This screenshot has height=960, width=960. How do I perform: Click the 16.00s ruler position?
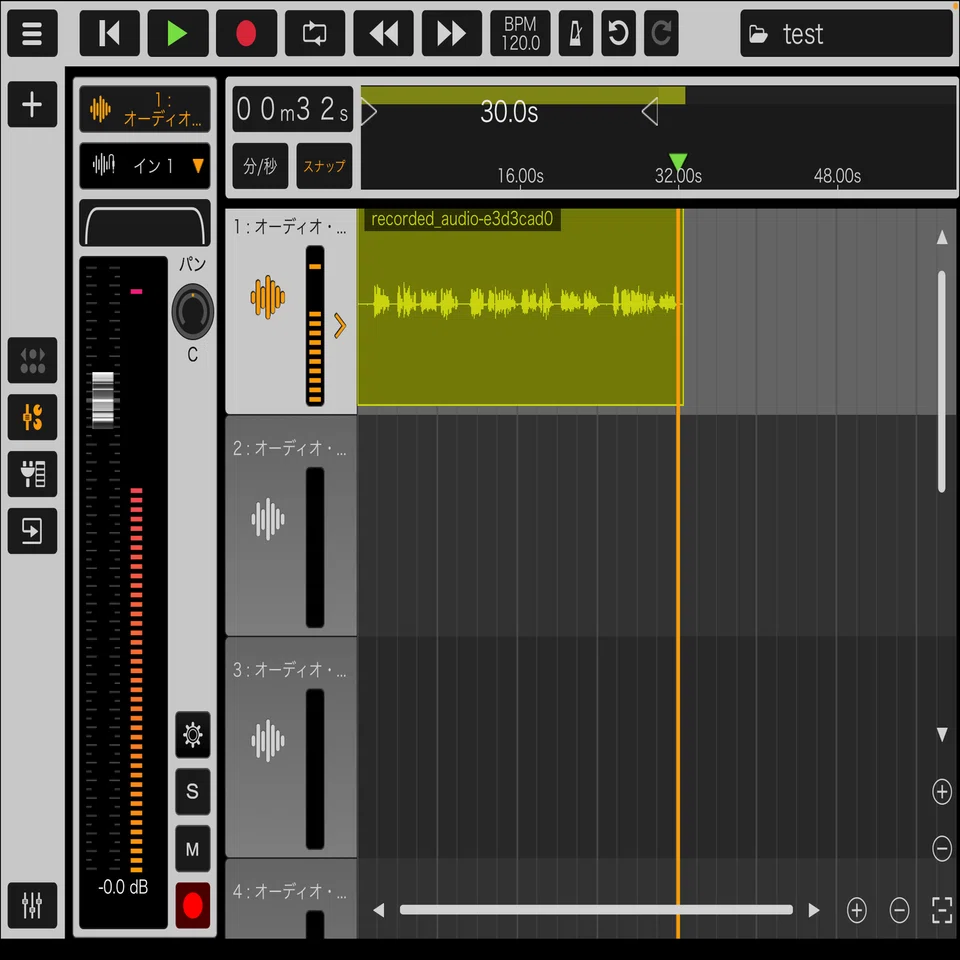[520, 176]
